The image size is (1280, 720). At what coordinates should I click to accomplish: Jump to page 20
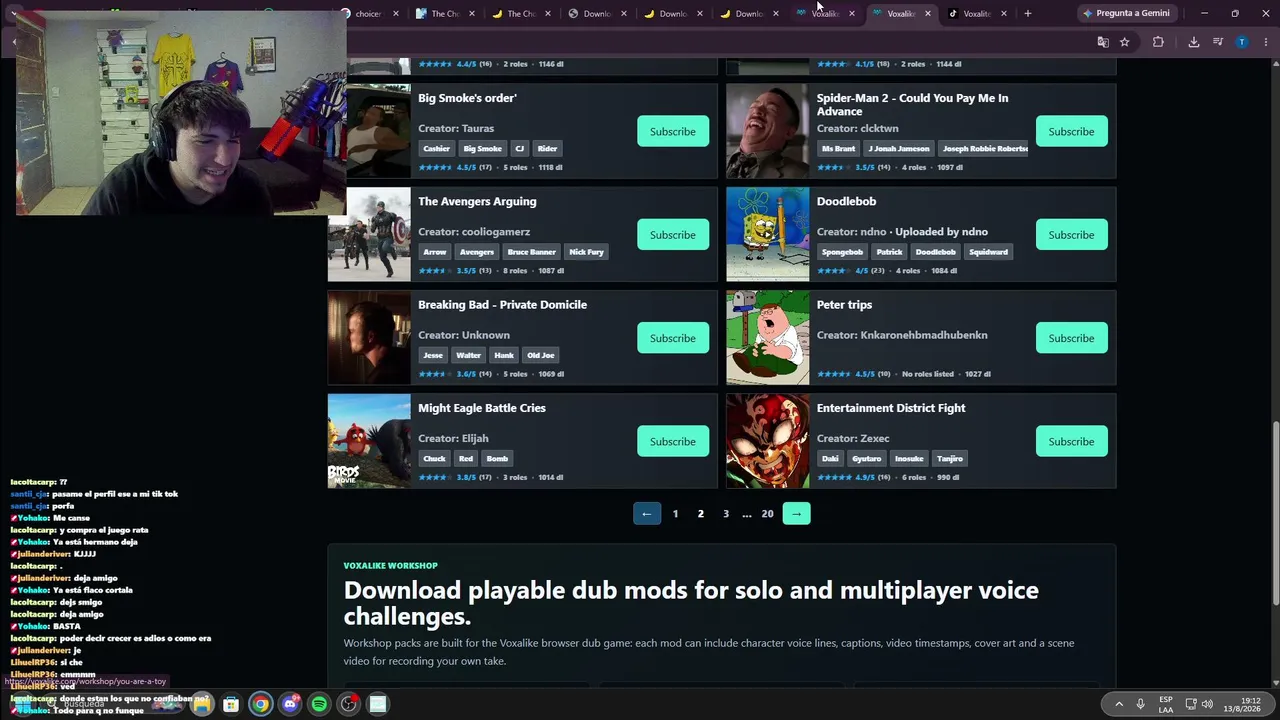pyautogui.click(x=767, y=514)
